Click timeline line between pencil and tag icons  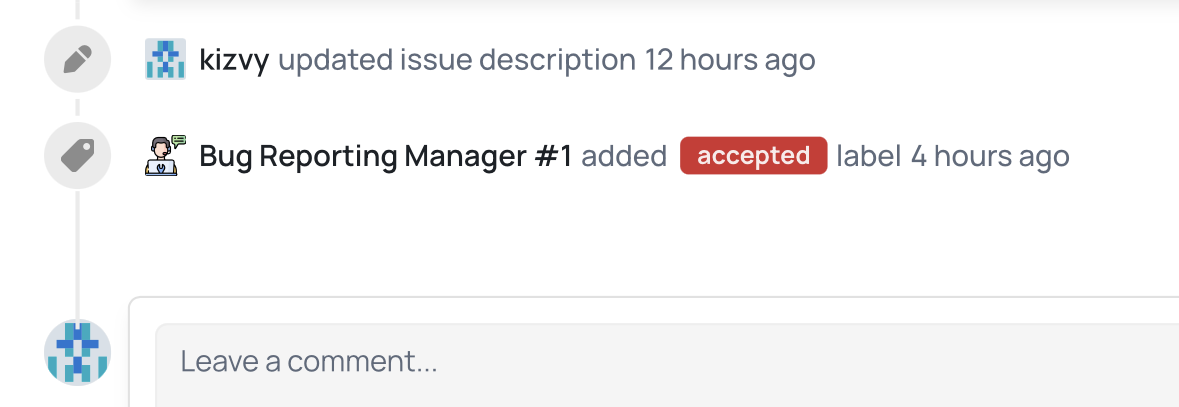click(77, 108)
